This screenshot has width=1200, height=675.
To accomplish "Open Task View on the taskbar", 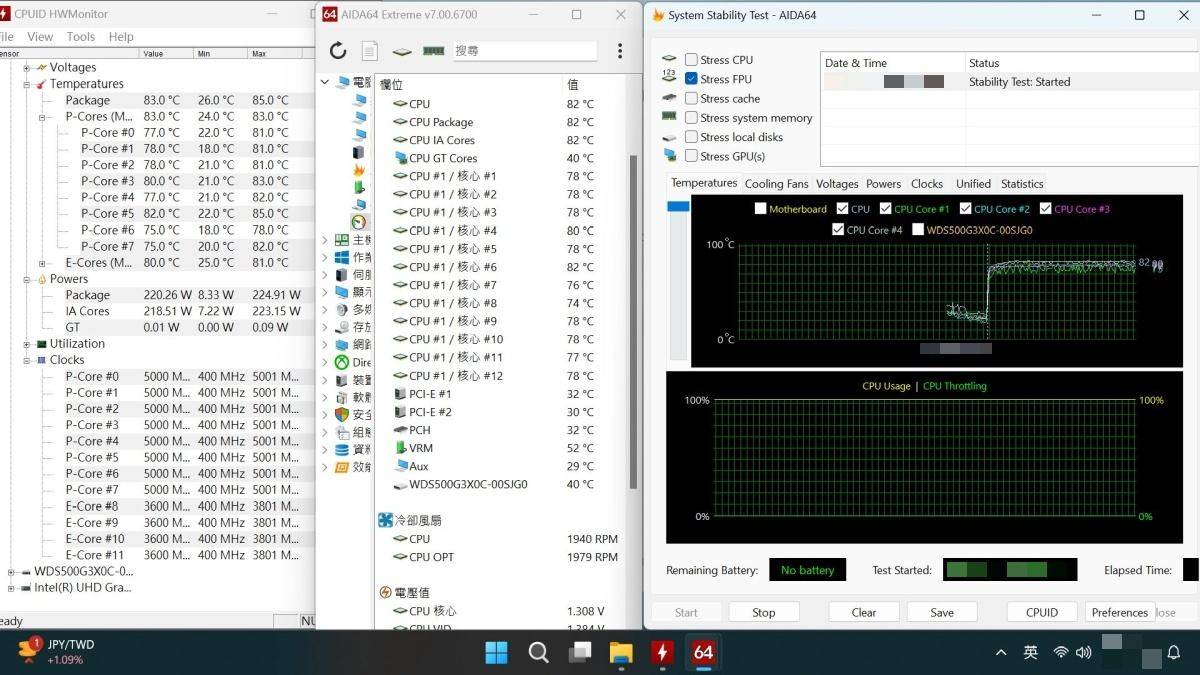I will pos(580,653).
